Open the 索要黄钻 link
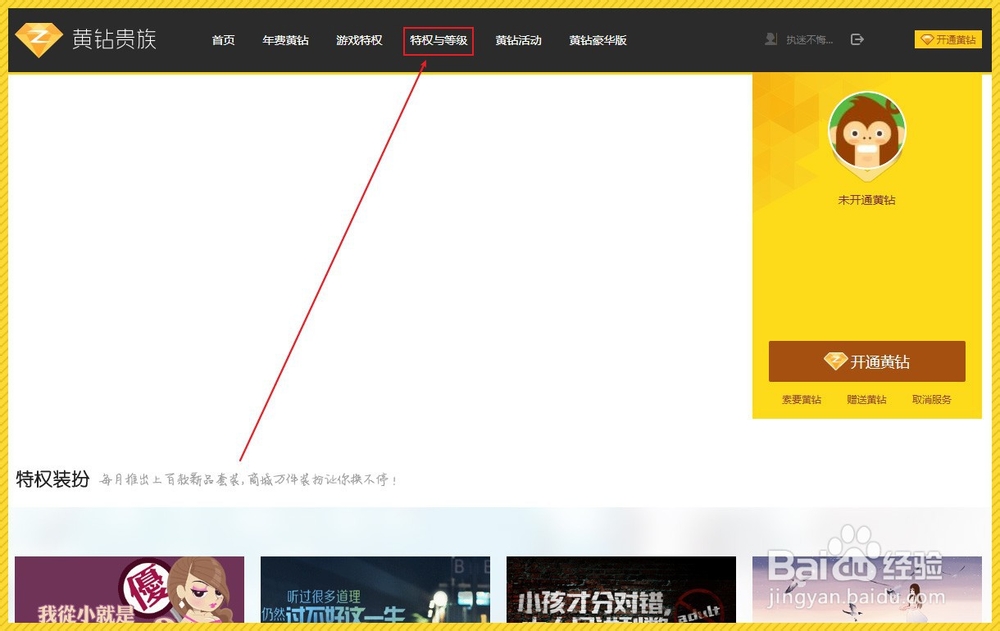 (x=802, y=400)
